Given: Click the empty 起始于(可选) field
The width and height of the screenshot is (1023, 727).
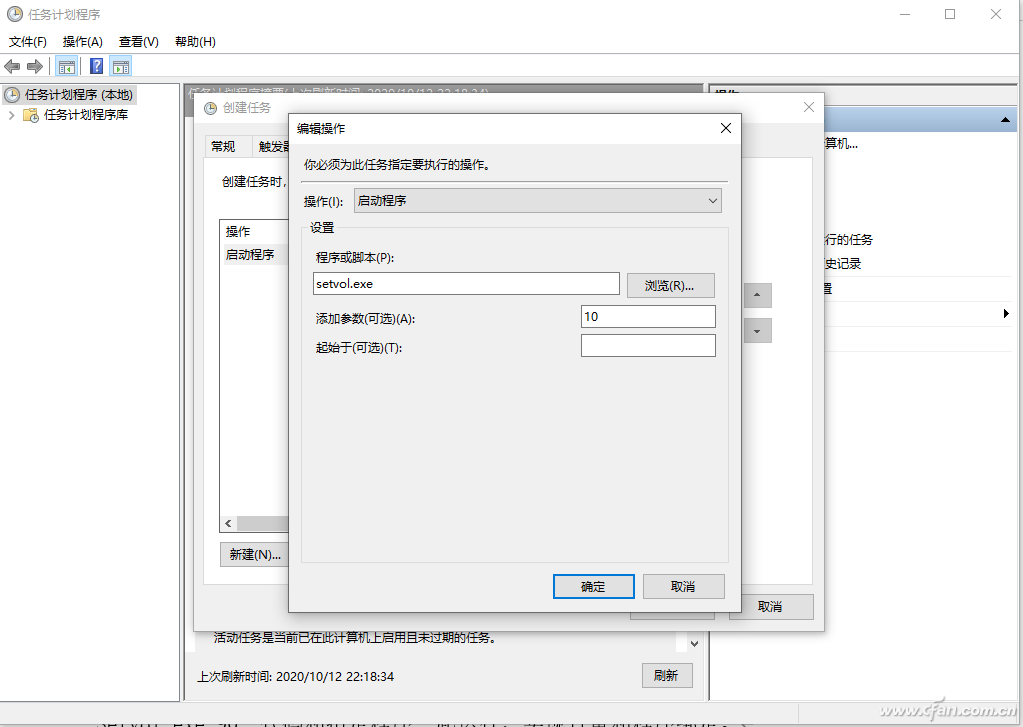Looking at the screenshot, I should coord(648,346).
